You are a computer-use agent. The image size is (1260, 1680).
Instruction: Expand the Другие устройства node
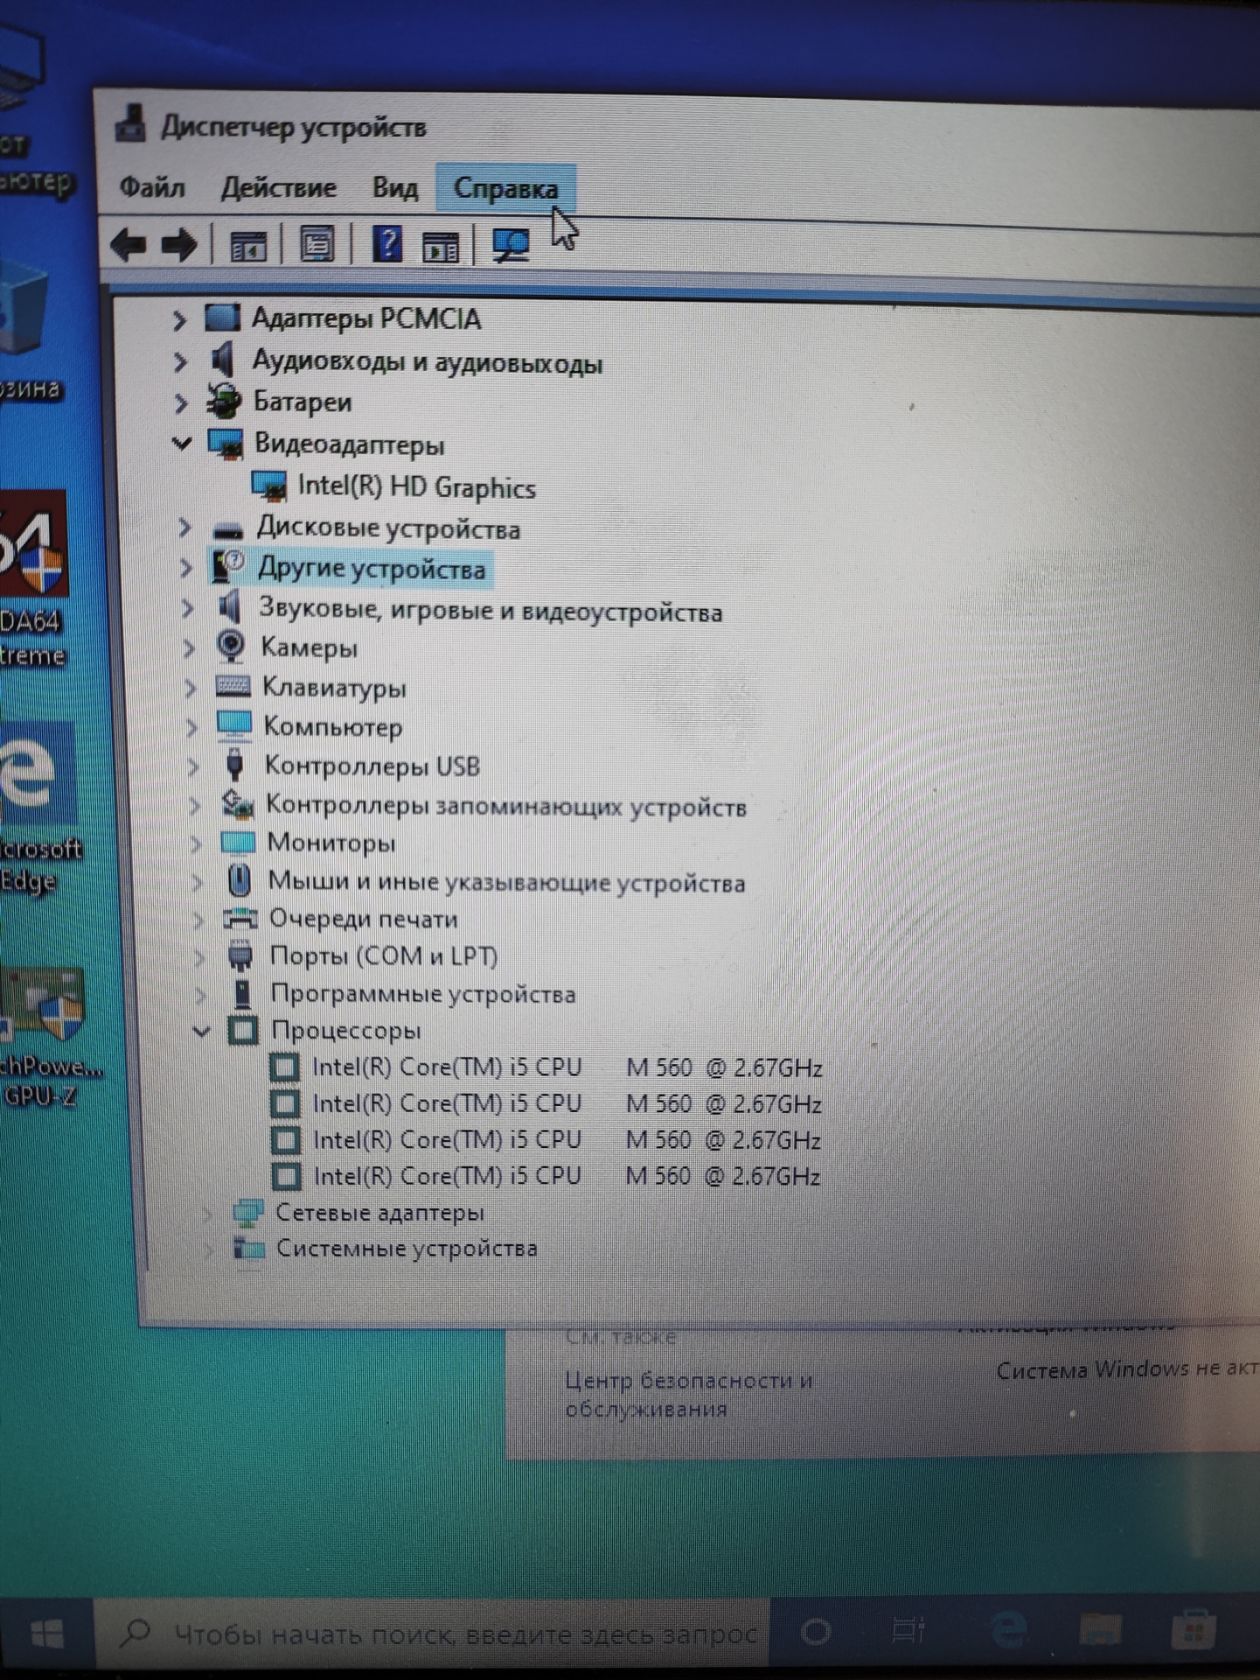point(186,567)
